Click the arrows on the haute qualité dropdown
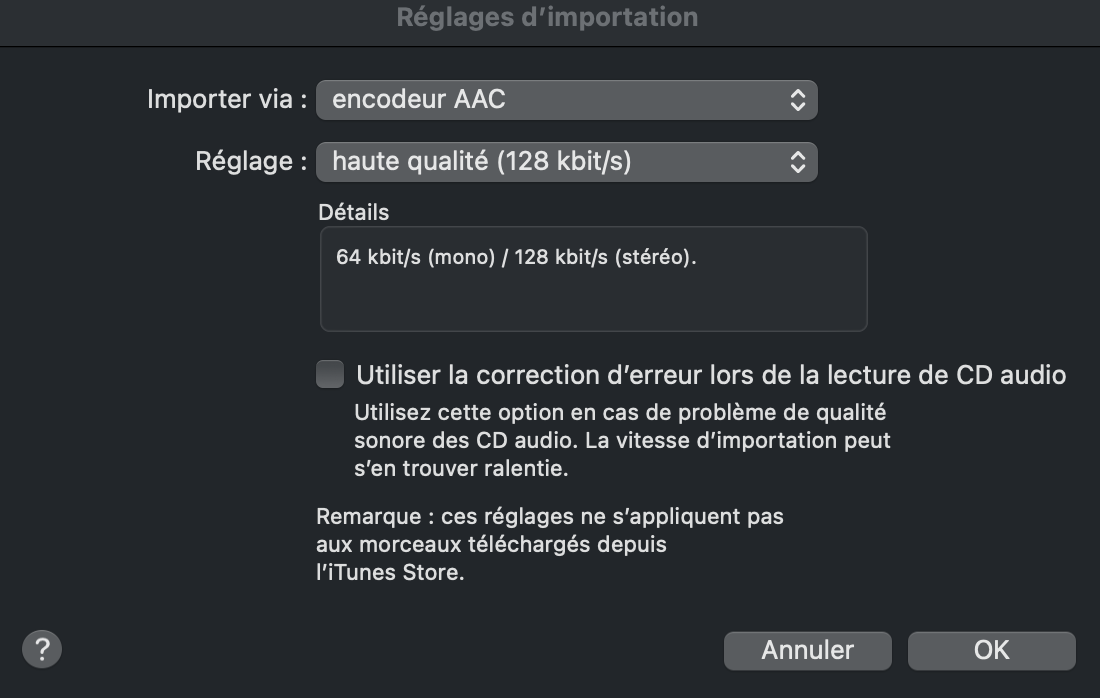 click(x=797, y=162)
